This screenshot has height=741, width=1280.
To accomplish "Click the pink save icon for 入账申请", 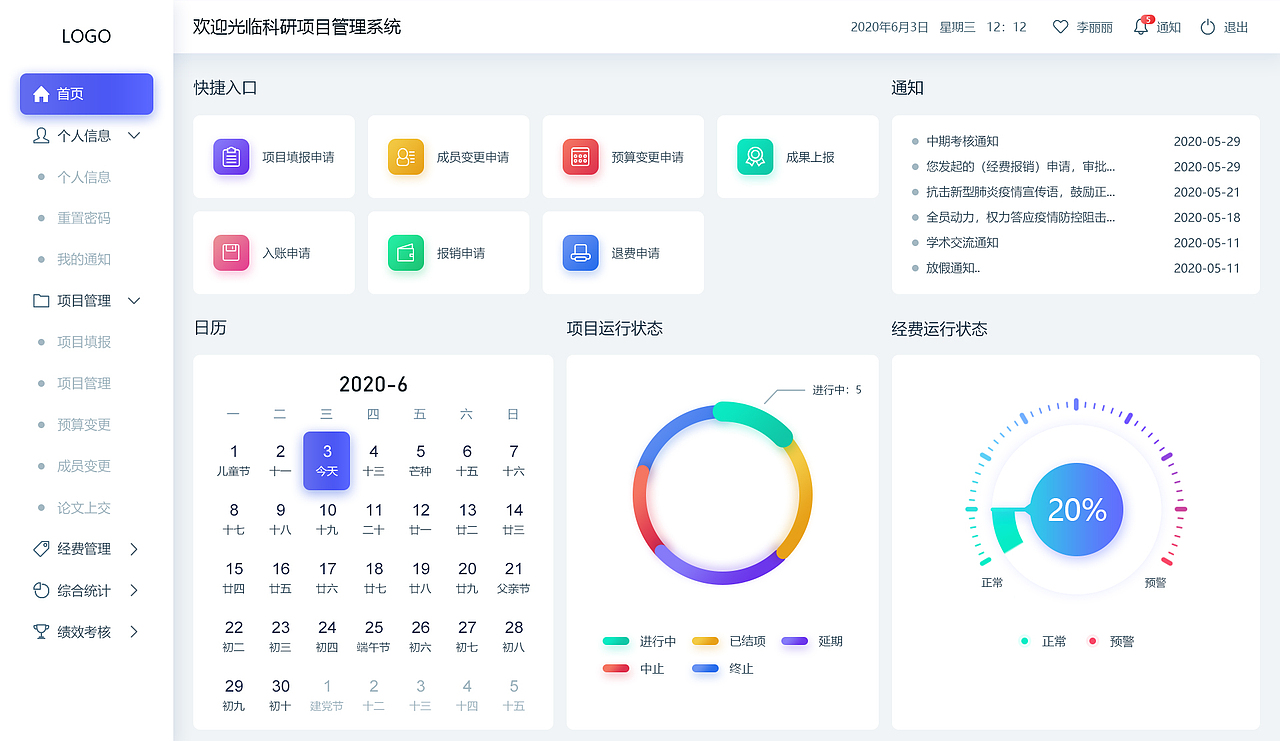I will [231, 253].
